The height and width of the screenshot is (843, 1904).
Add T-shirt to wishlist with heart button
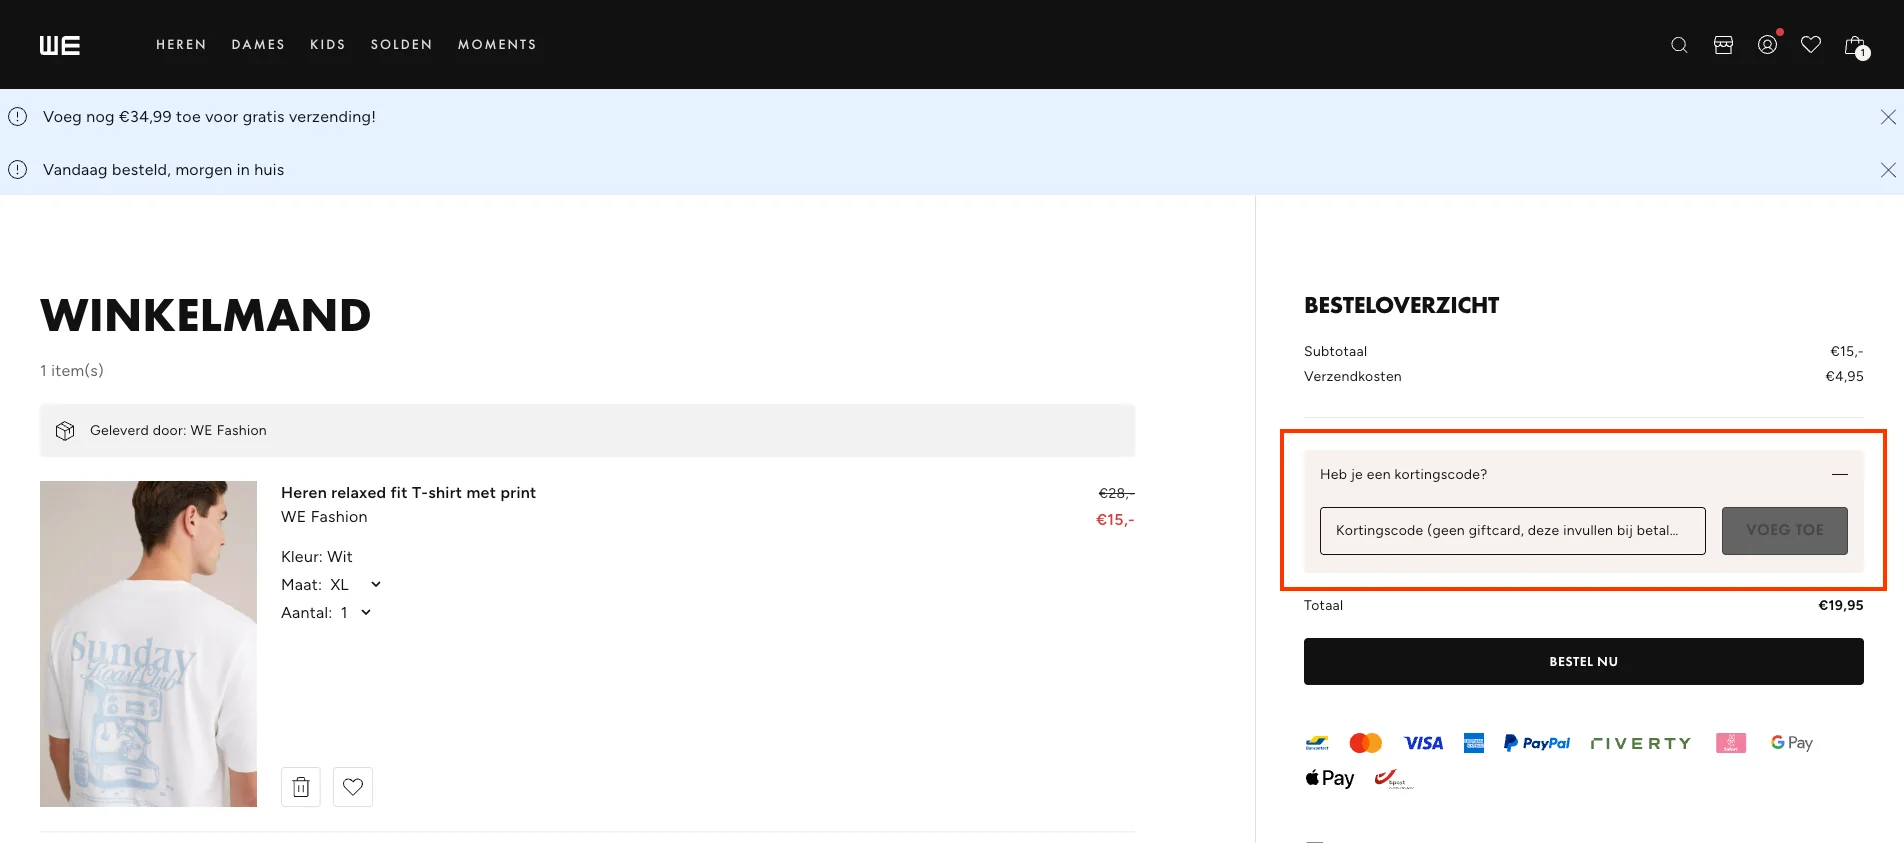[x=353, y=787]
